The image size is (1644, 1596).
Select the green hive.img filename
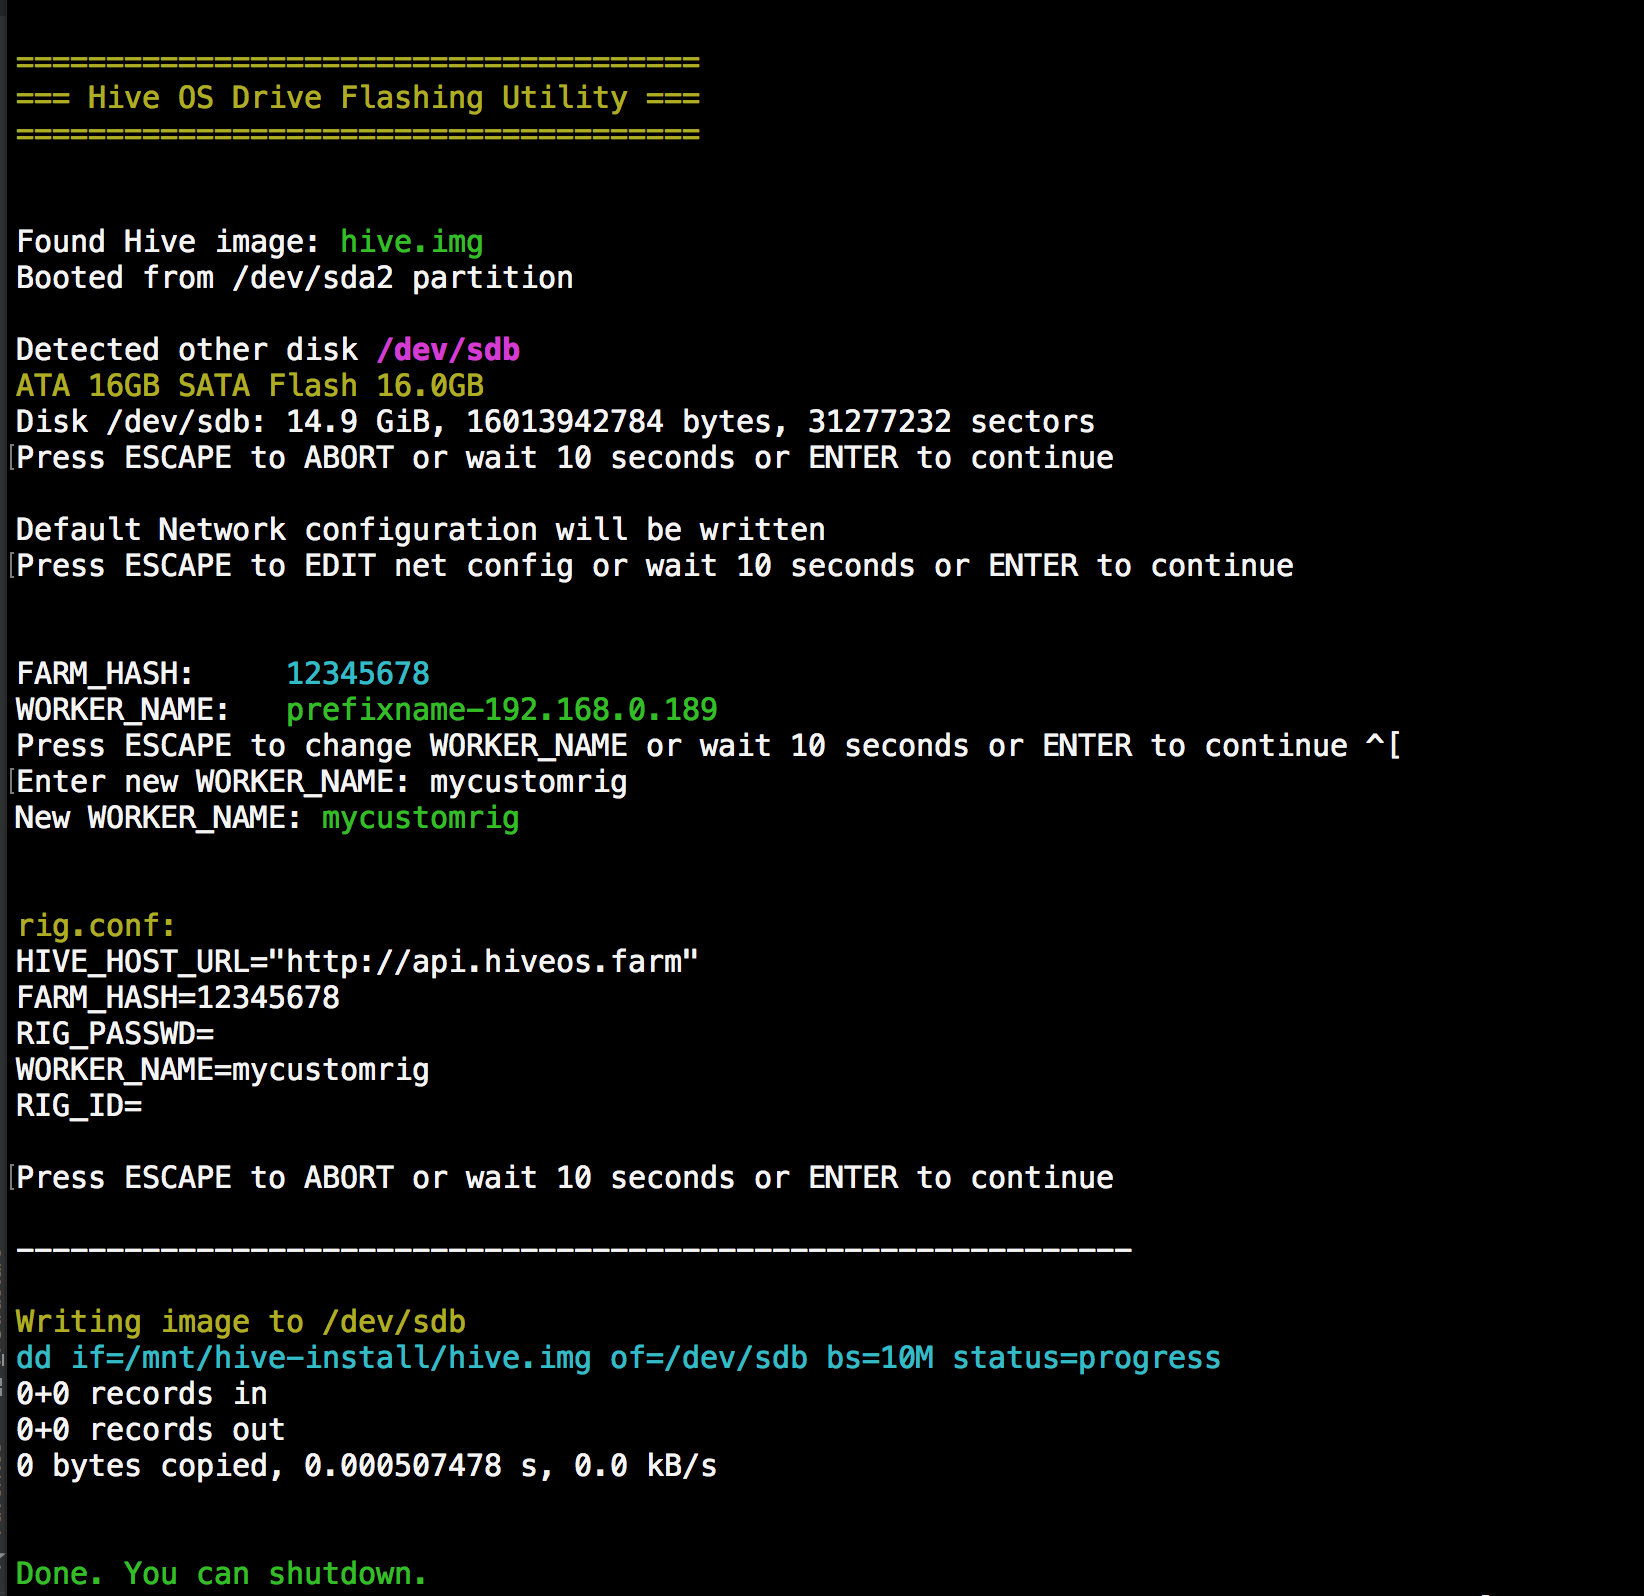tap(411, 242)
